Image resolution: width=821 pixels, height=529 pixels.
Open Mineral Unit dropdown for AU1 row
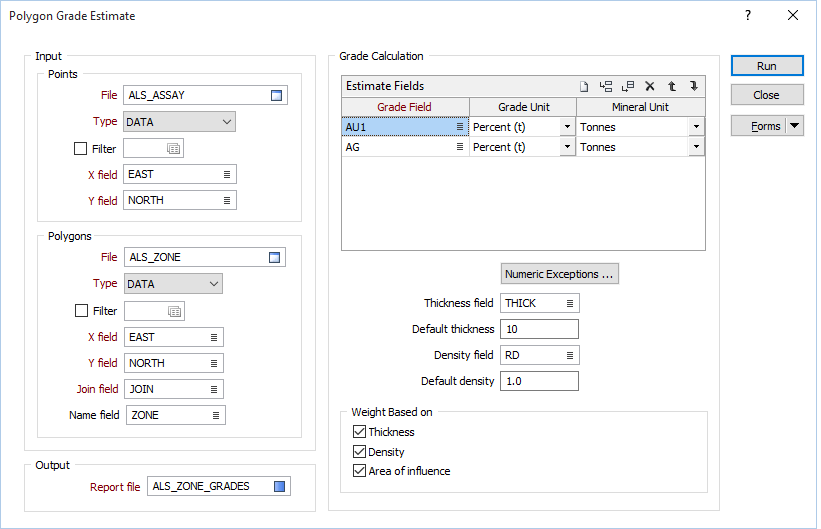(x=696, y=127)
